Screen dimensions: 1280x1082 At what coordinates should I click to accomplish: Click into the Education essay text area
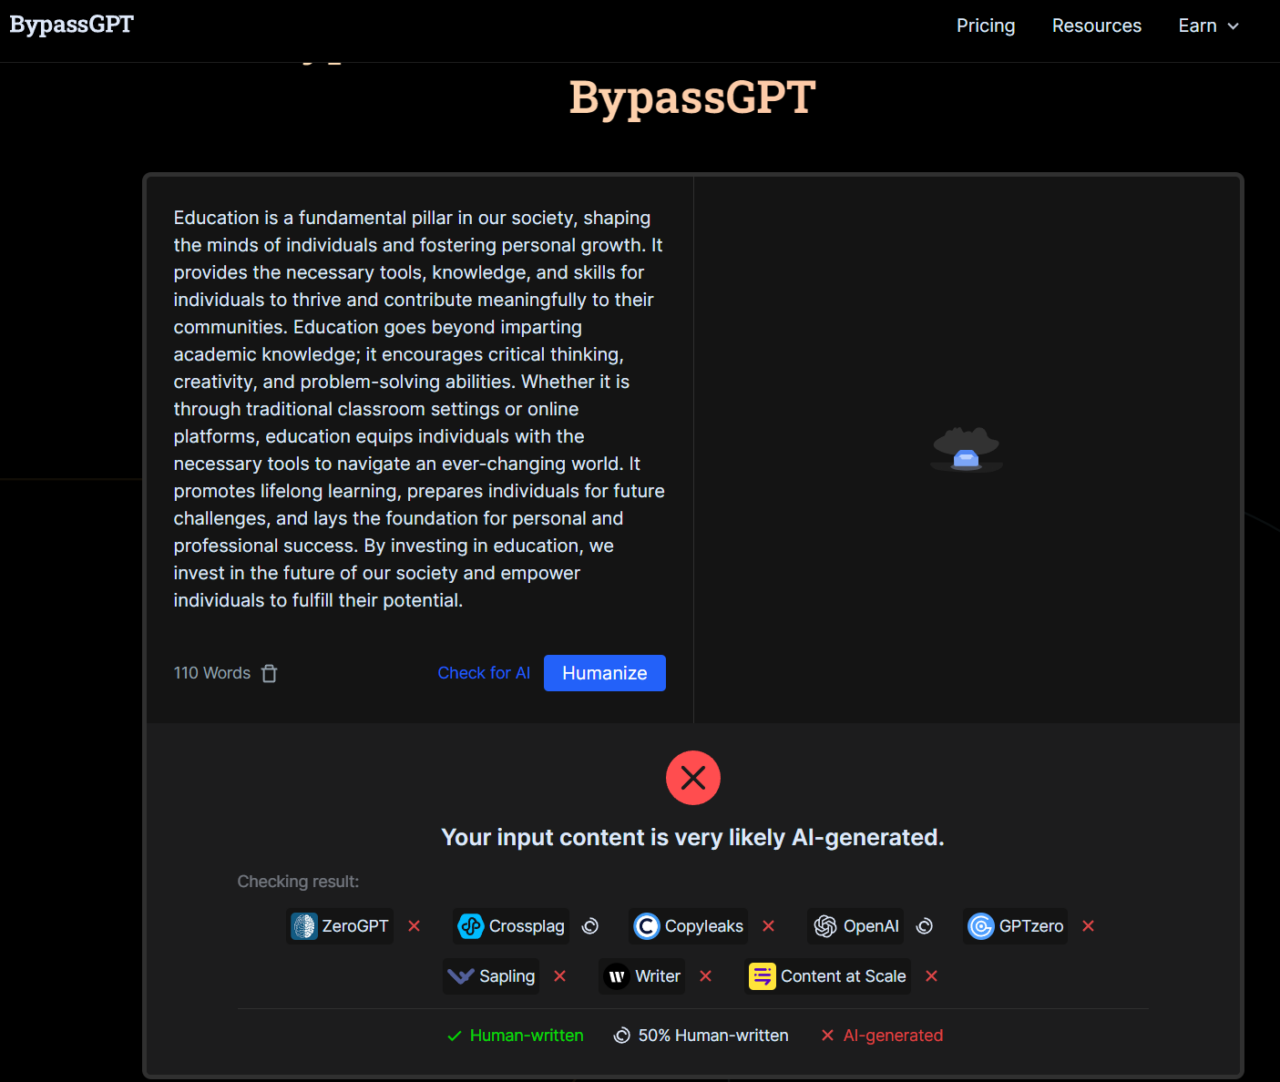419,409
